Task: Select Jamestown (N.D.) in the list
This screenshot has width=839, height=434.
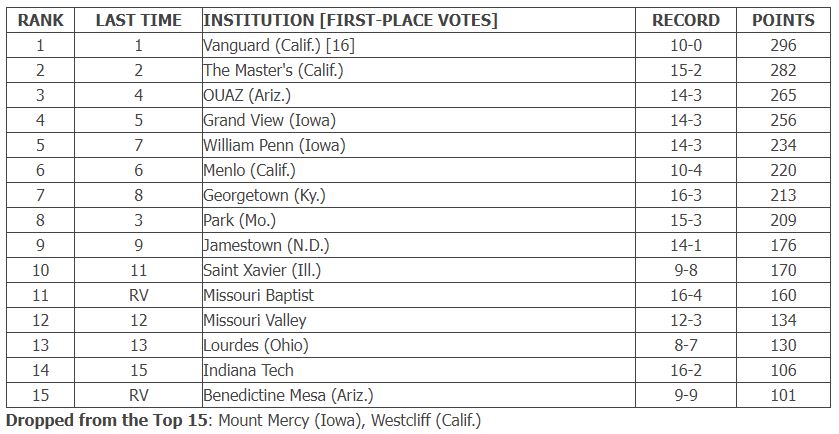Action: [x=266, y=245]
